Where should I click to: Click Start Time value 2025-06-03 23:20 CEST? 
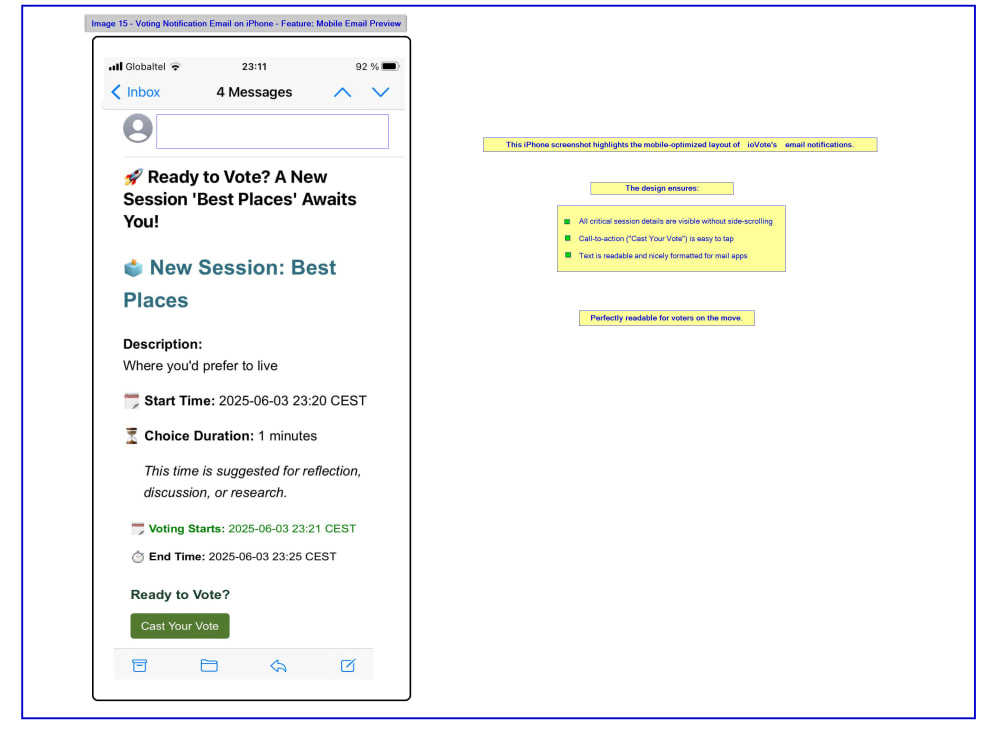(293, 401)
